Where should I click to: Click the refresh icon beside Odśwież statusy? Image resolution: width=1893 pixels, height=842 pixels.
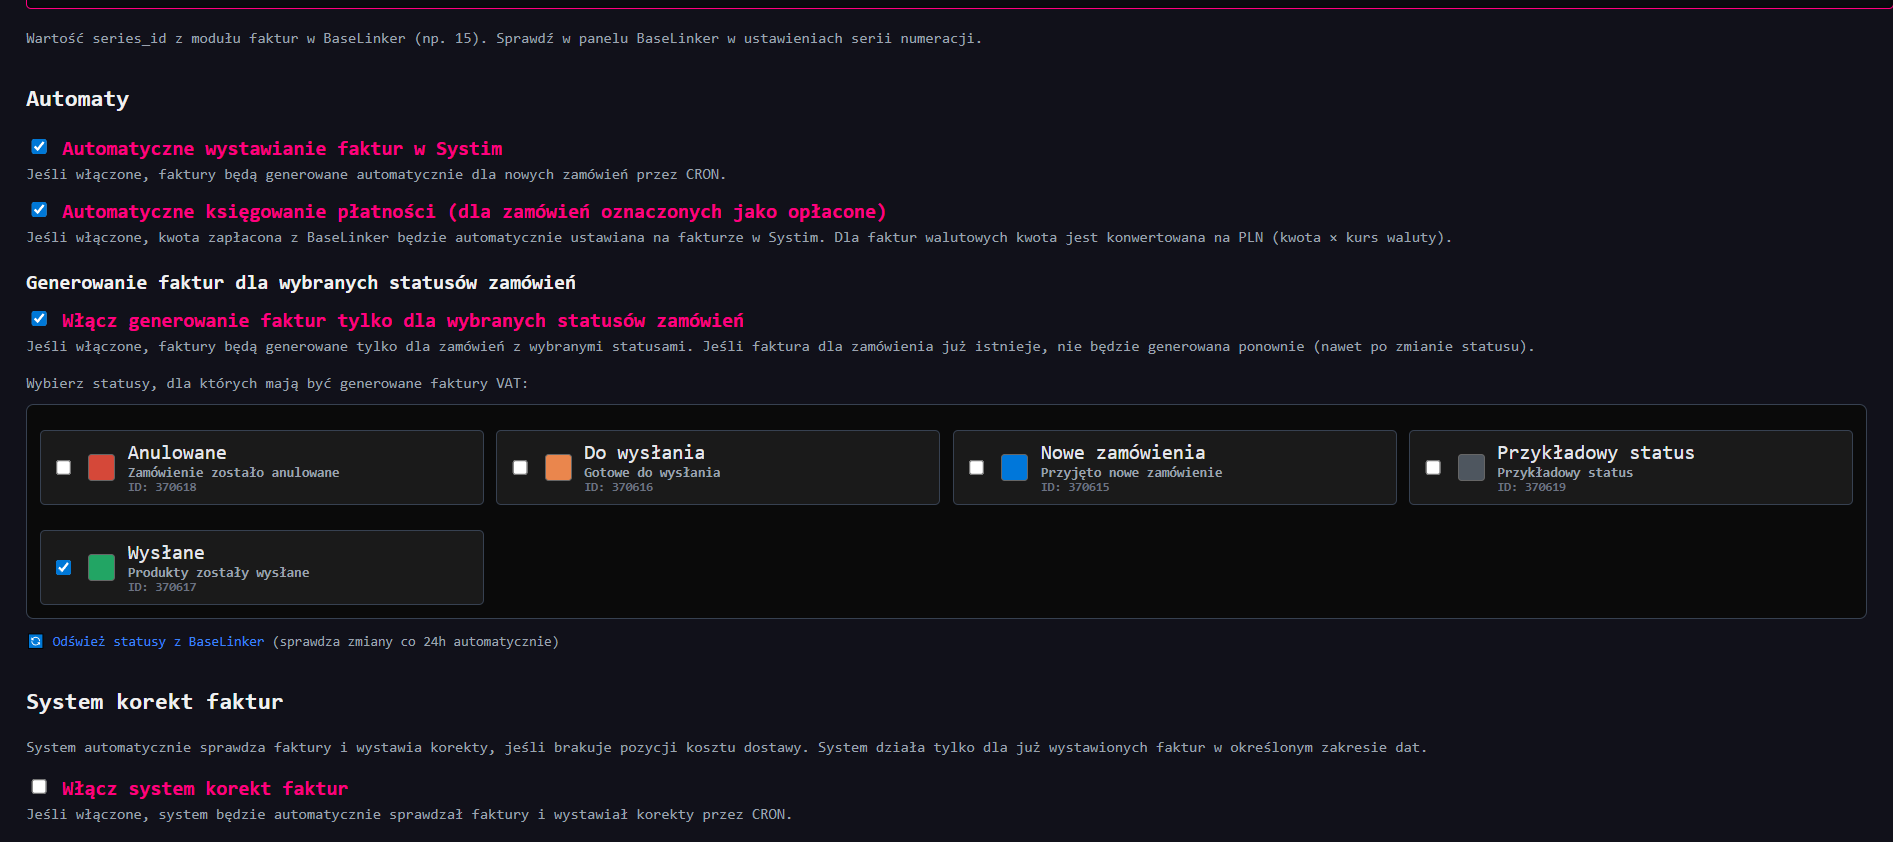[x=36, y=642]
